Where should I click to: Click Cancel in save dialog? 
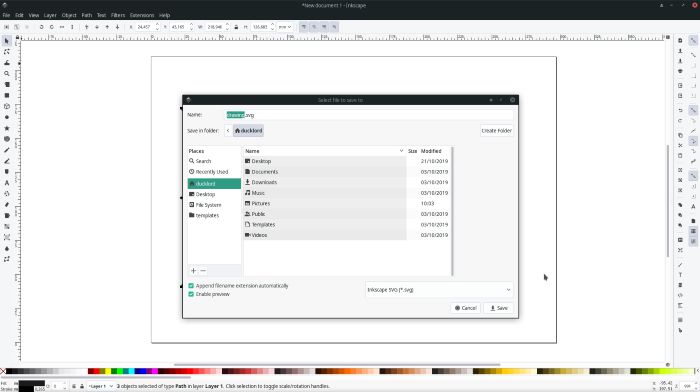(466, 308)
